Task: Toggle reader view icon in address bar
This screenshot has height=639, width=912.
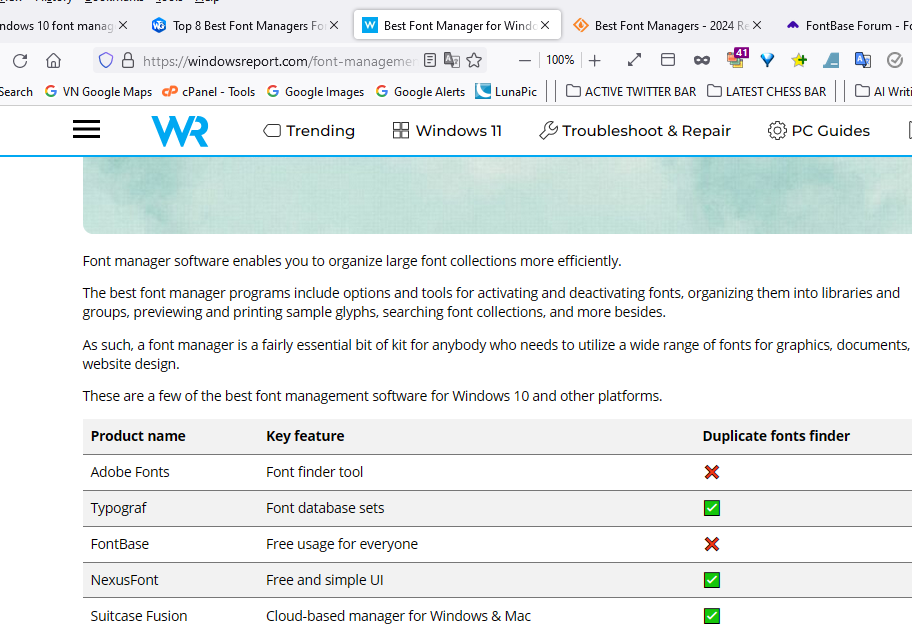Action: [430, 60]
